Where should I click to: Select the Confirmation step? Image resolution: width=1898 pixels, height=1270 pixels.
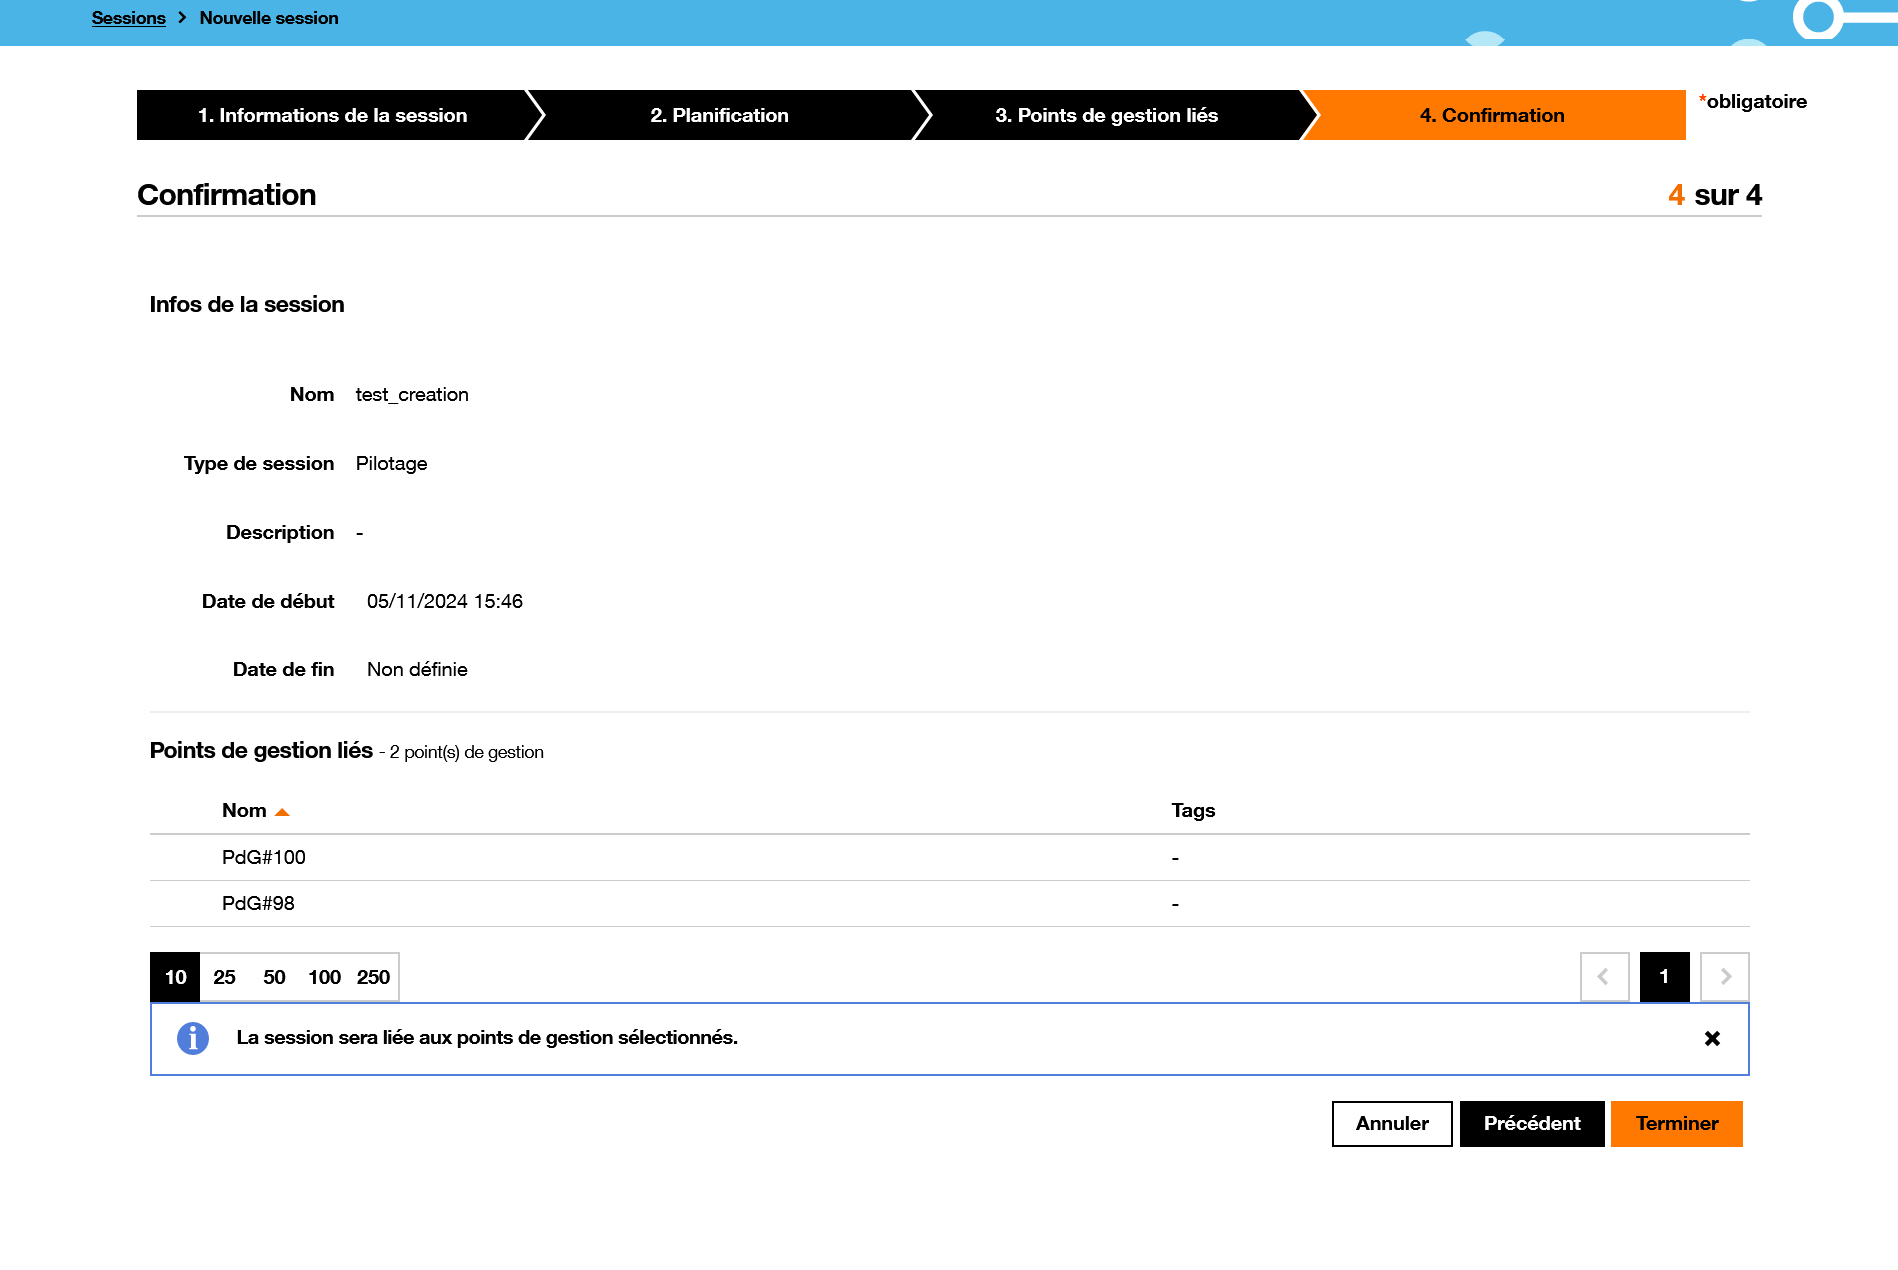1491,115
